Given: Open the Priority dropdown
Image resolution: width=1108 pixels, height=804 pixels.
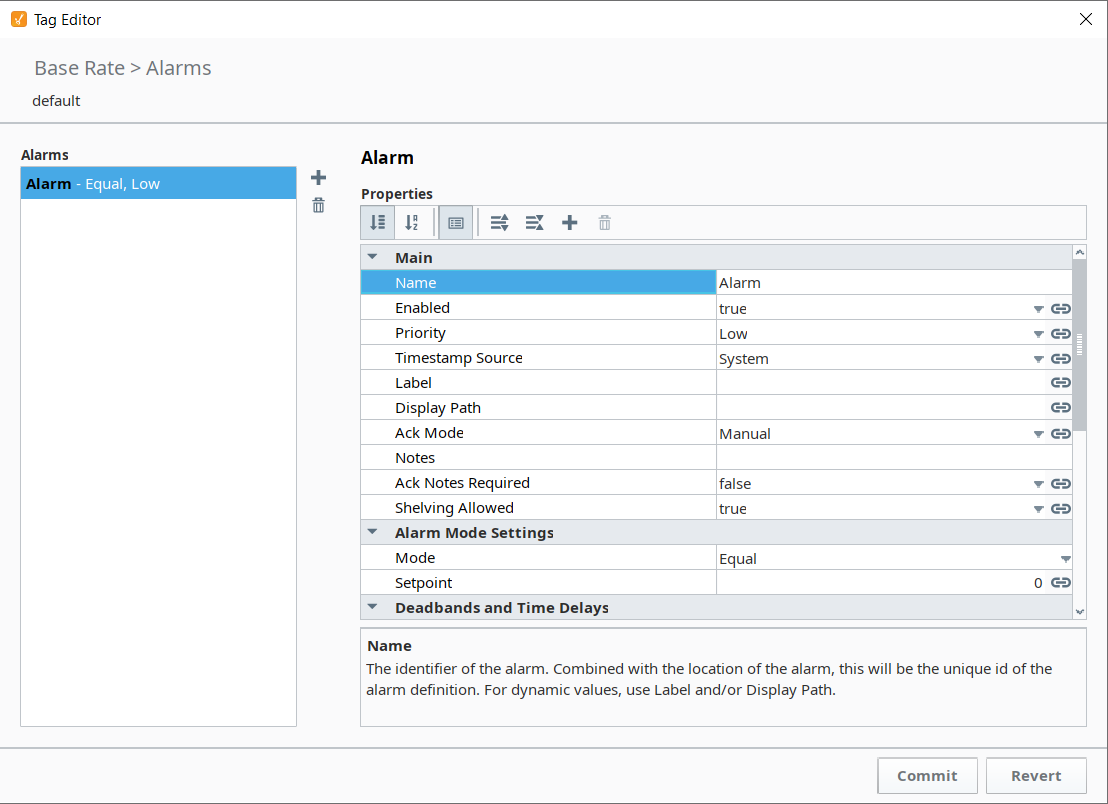Looking at the screenshot, I should point(1038,333).
